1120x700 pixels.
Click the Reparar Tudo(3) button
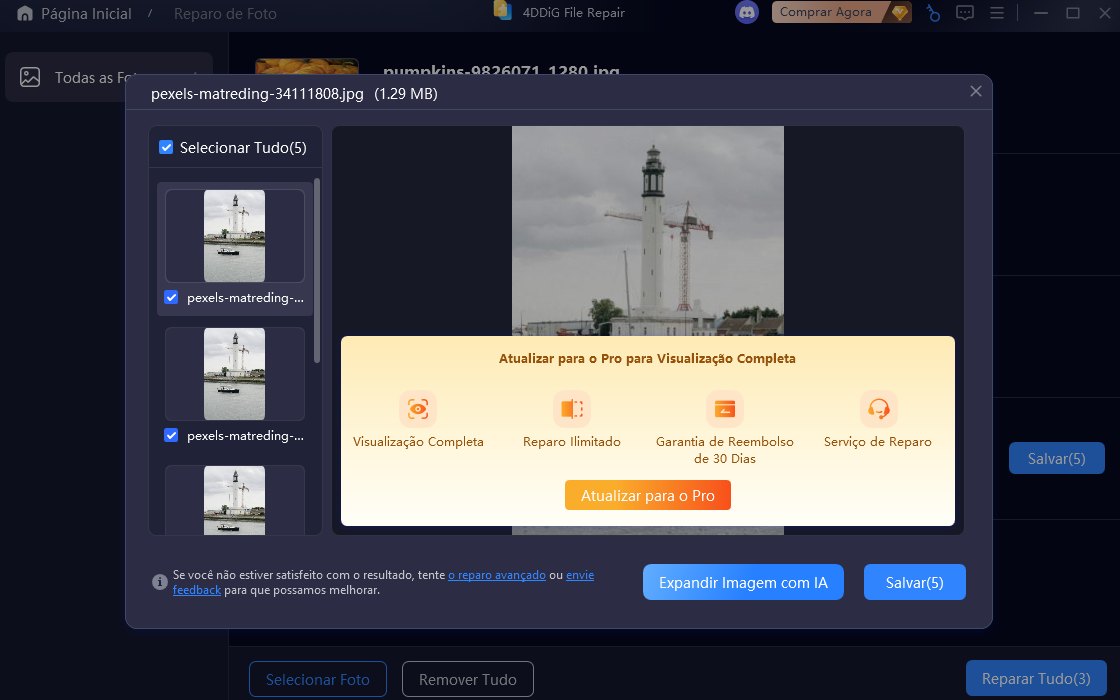pos(1036,679)
